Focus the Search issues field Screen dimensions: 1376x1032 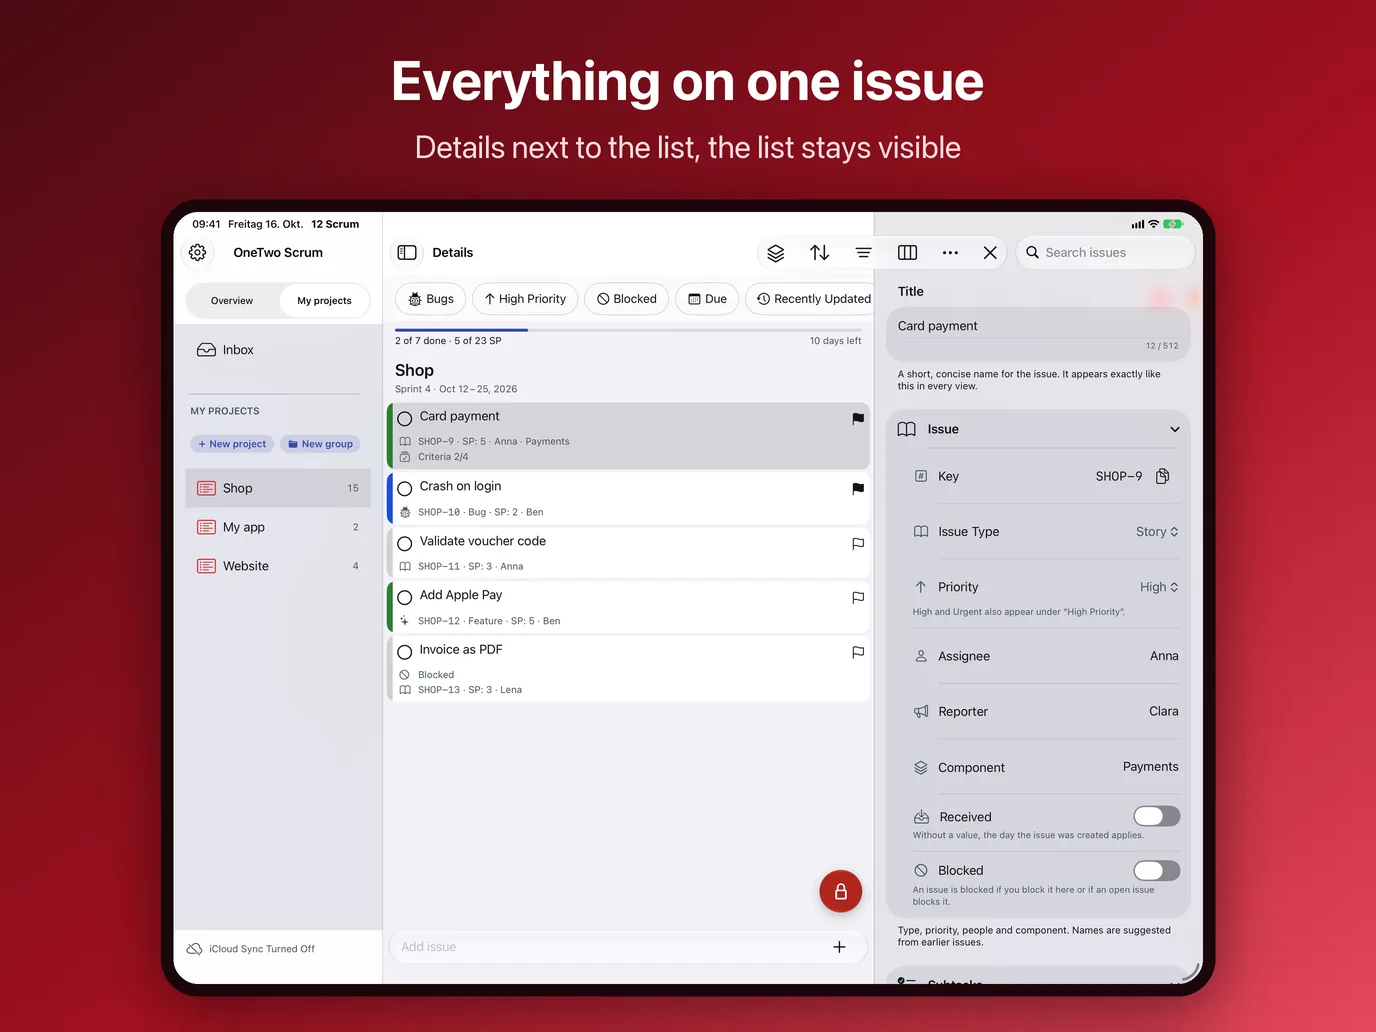[1105, 253]
